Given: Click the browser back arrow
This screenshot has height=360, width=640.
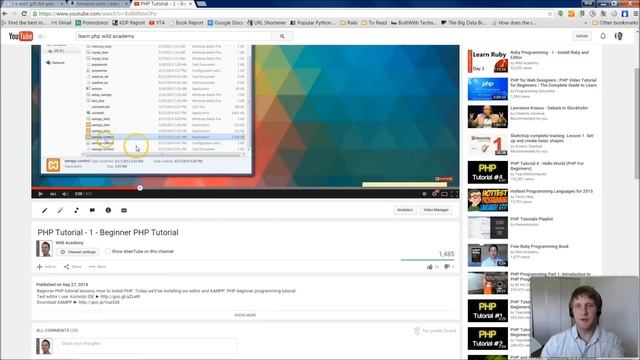Looking at the screenshot, I should pos(5,13).
